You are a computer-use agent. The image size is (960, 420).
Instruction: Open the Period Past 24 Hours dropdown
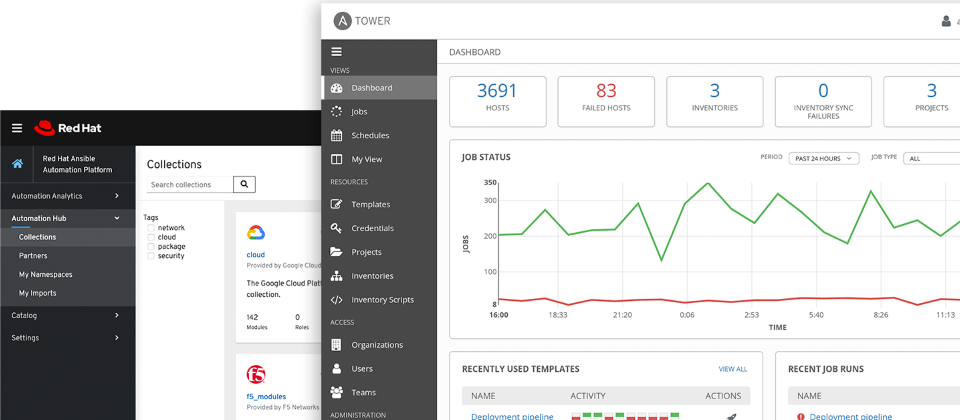823,159
